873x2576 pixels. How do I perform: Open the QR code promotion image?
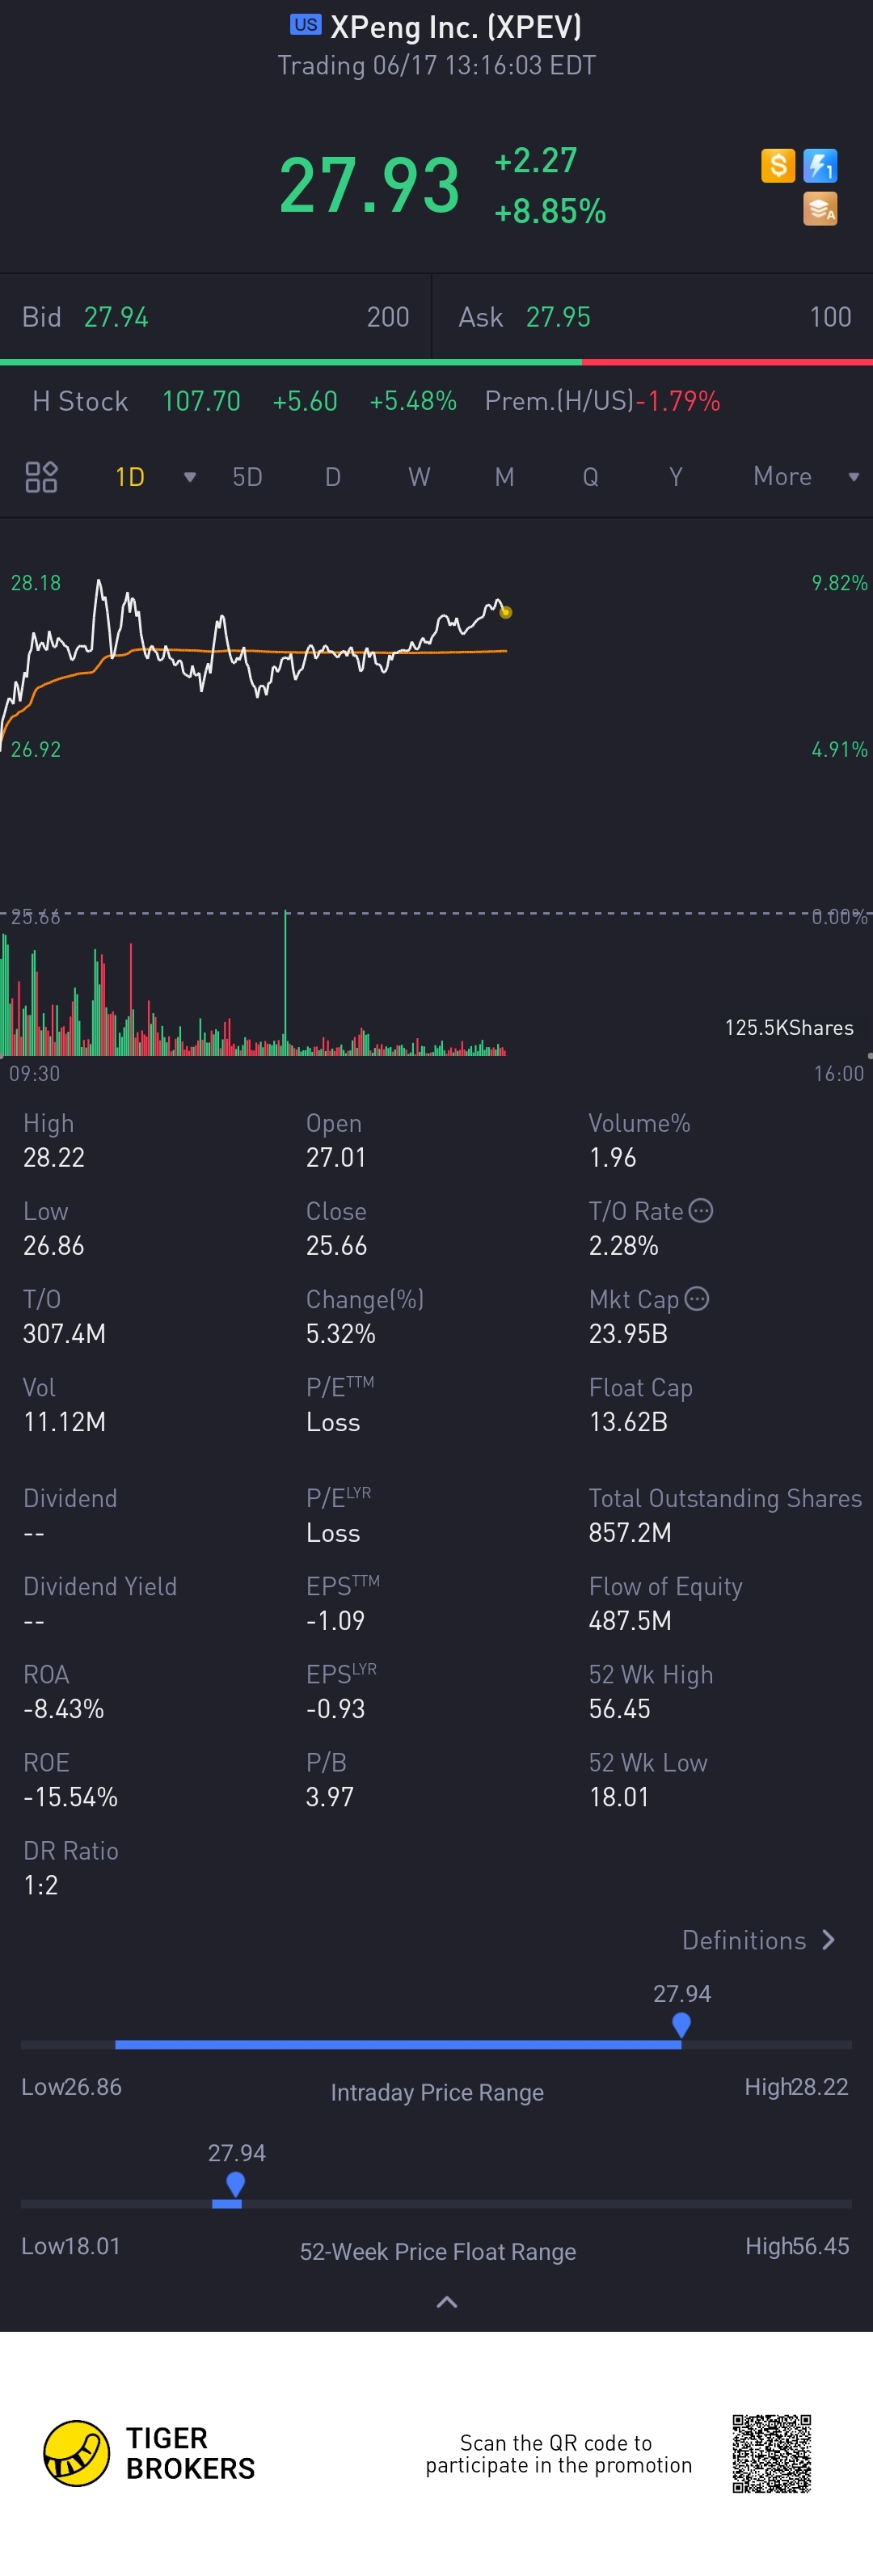coord(771,2454)
